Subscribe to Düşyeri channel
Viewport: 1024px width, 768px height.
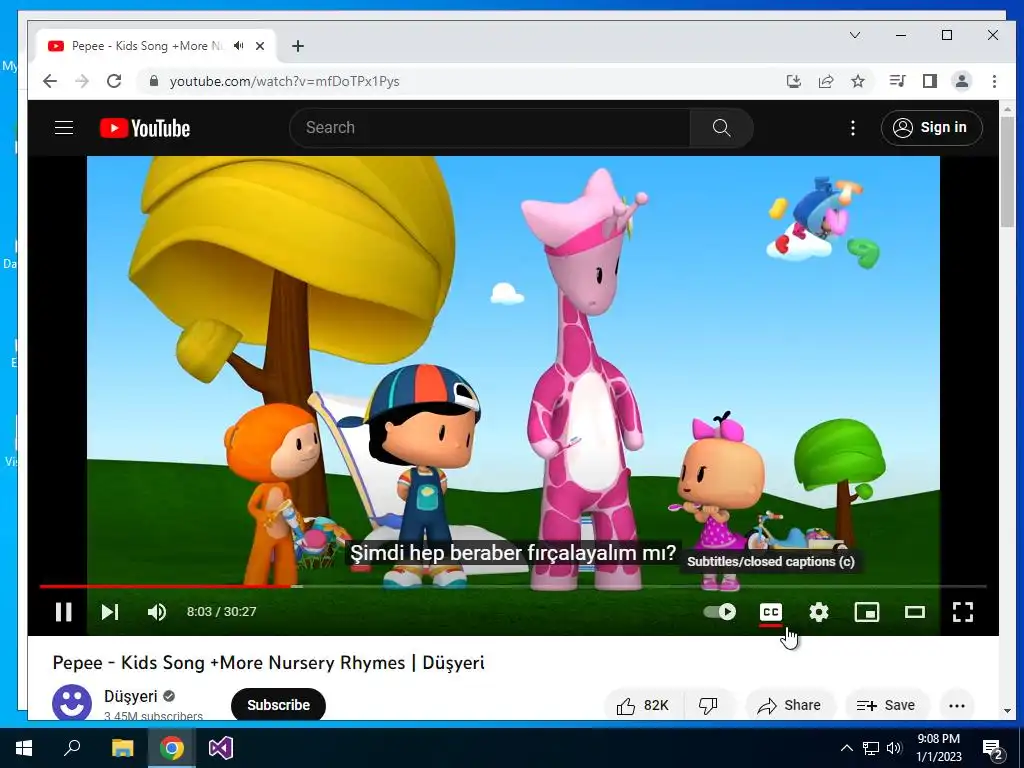pos(278,705)
